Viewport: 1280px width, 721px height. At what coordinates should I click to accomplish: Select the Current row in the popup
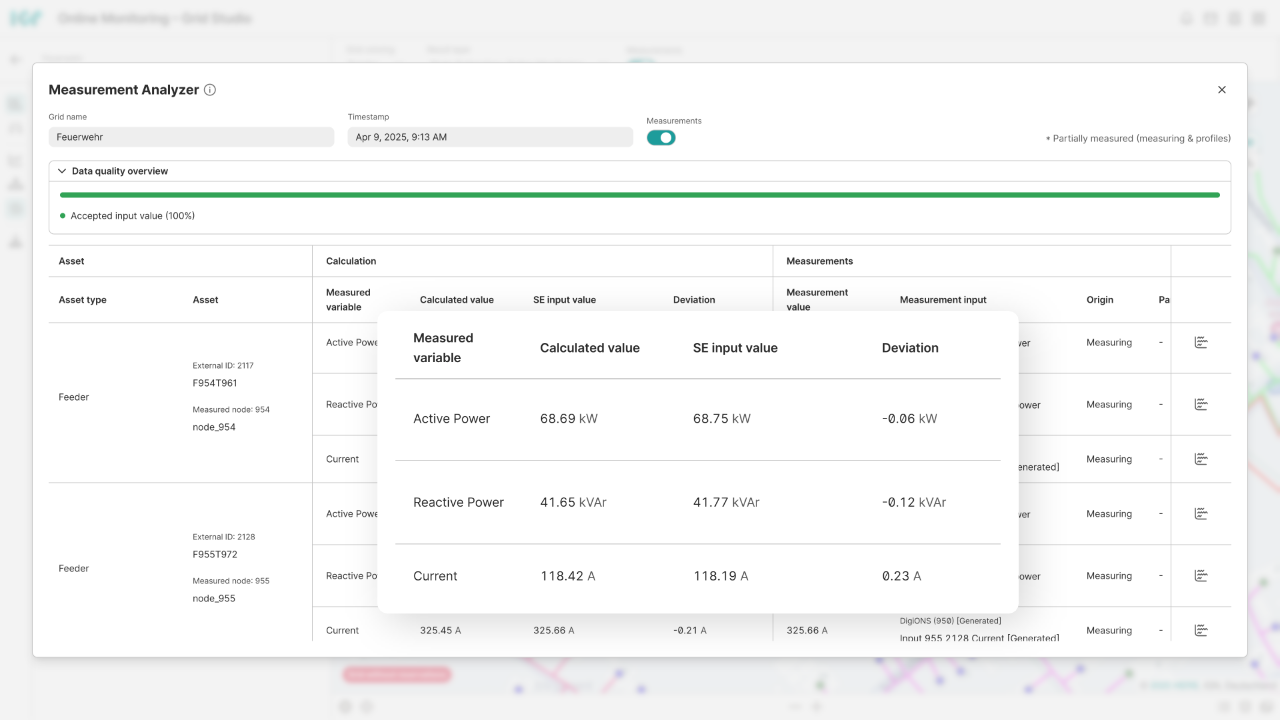tap(700, 576)
